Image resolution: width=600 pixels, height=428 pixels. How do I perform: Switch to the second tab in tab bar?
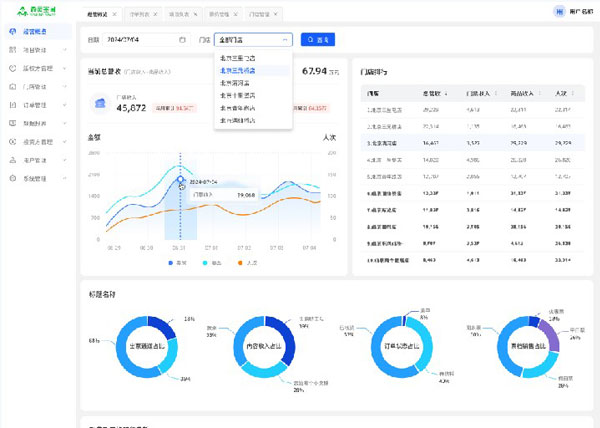pos(142,15)
